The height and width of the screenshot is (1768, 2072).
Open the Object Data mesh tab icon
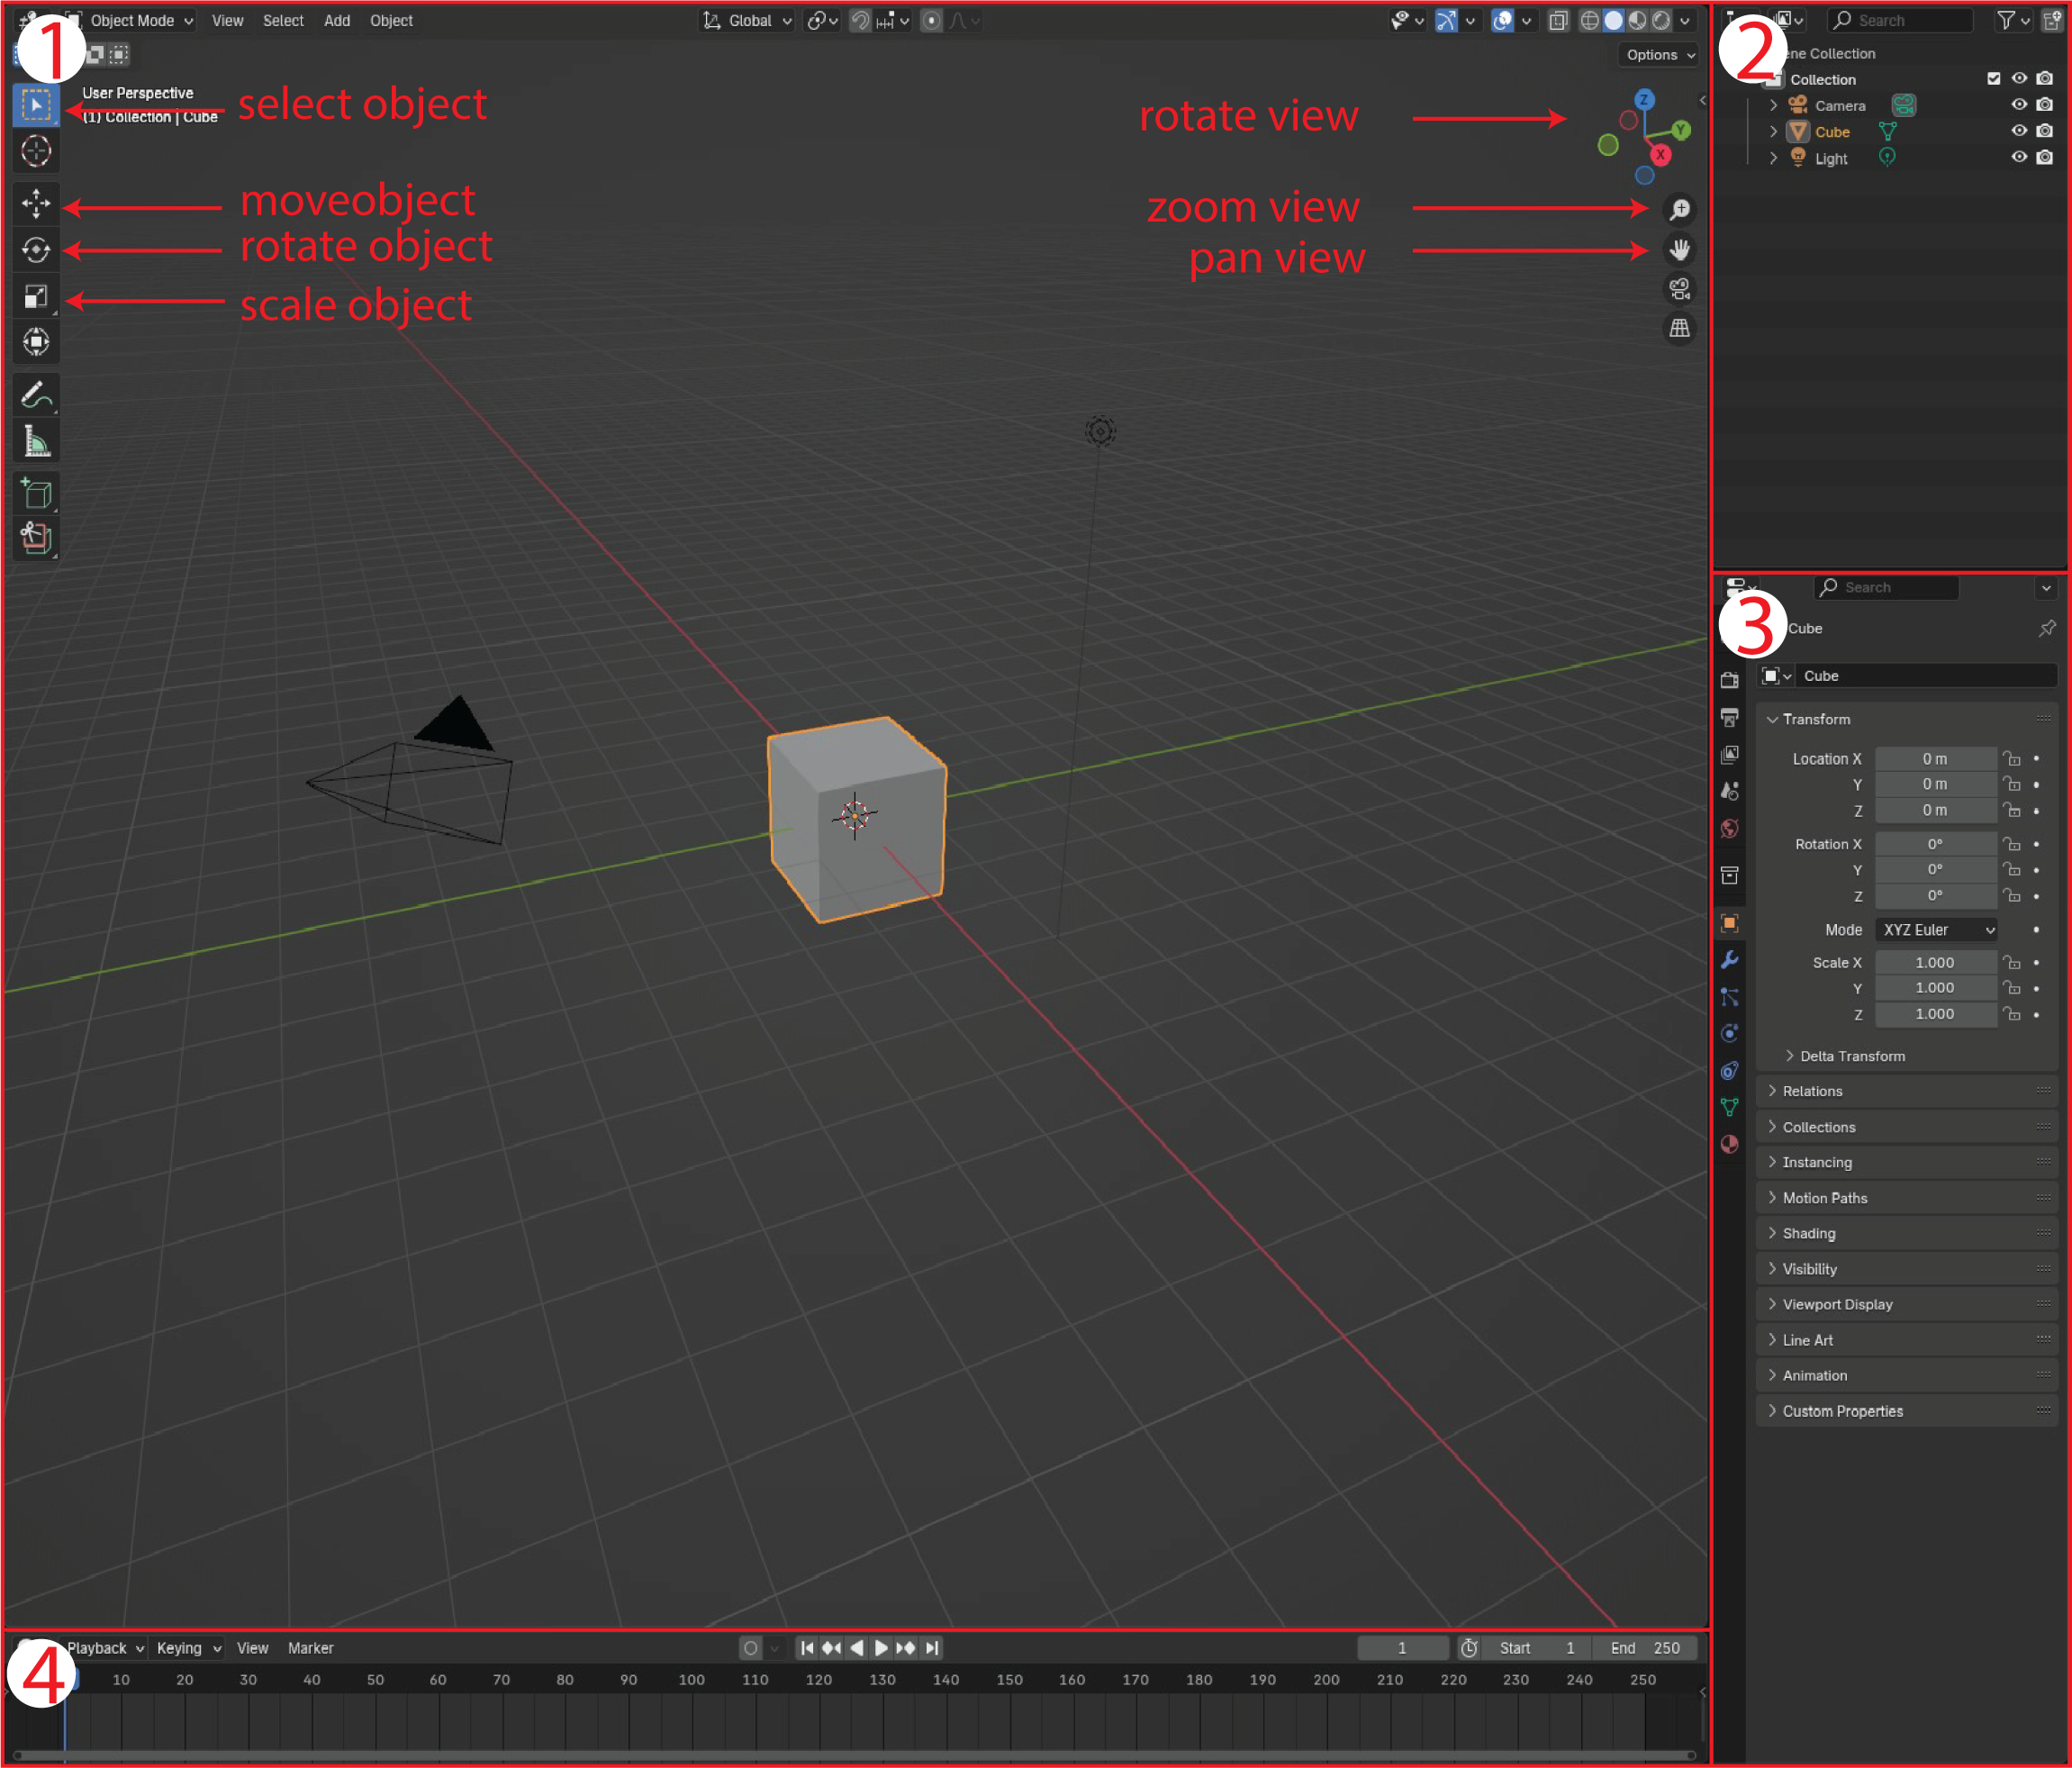(1729, 1107)
